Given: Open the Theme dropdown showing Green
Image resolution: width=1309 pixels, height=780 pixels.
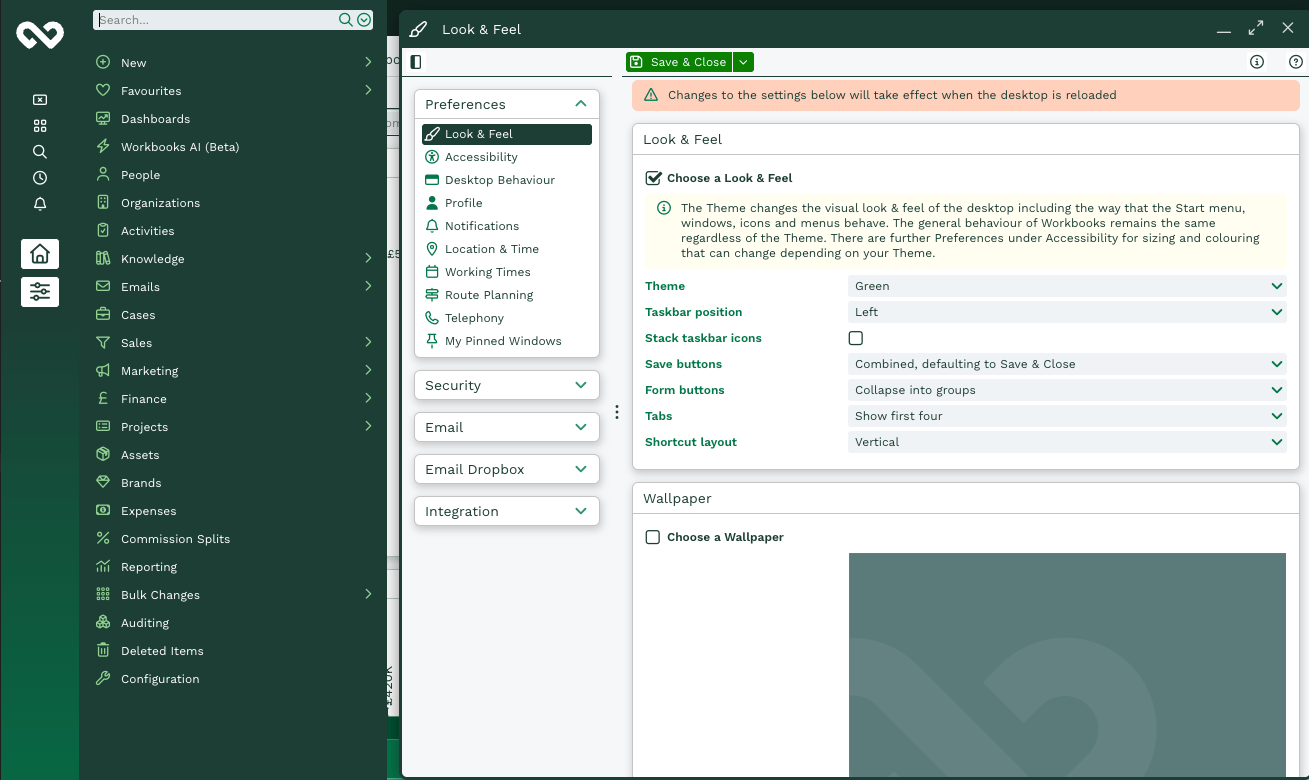Looking at the screenshot, I should pos(1067,286).
